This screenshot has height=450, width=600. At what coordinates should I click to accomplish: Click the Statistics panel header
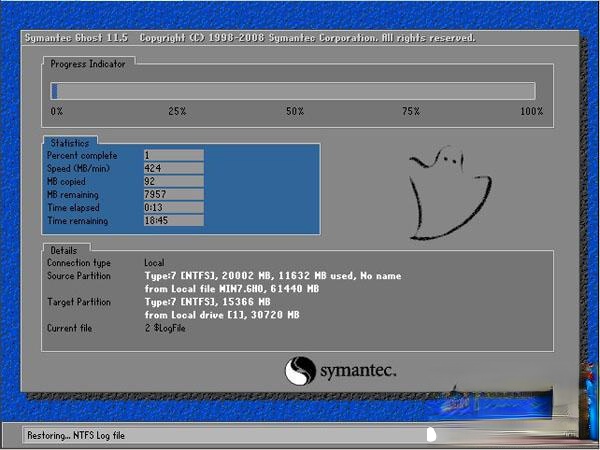[70, 144]
